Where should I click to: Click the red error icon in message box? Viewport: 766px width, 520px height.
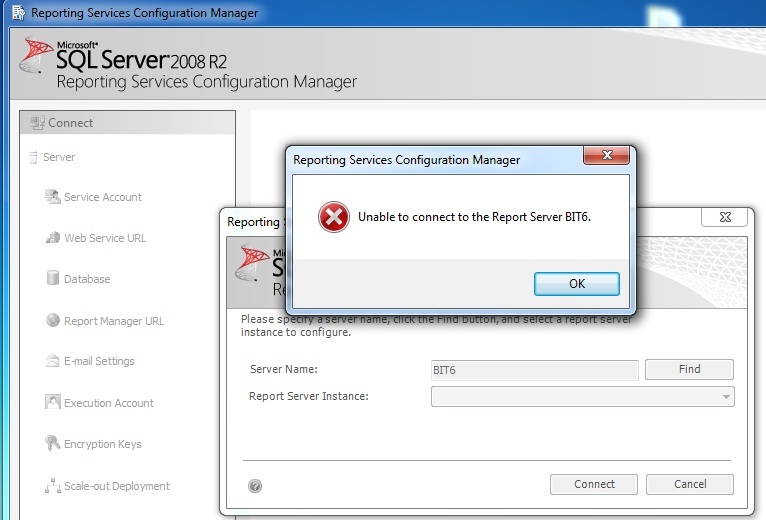click(x=334, y=217)
